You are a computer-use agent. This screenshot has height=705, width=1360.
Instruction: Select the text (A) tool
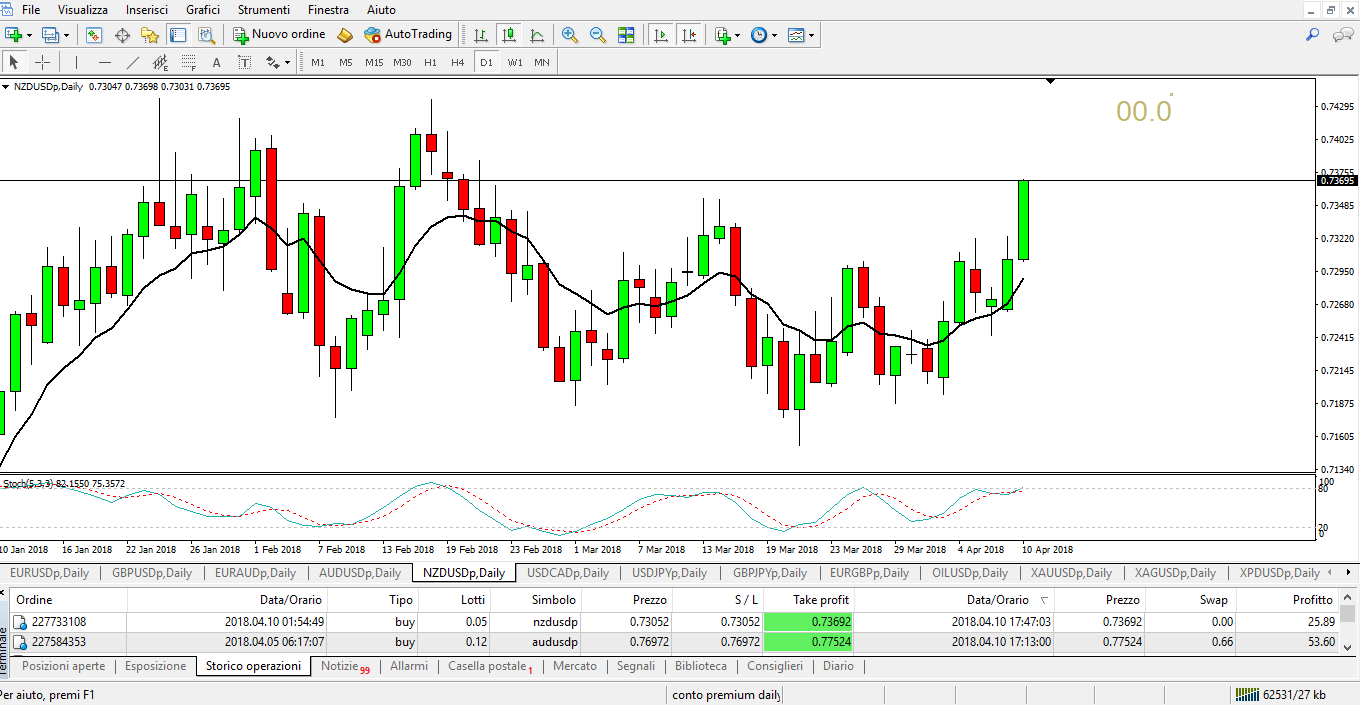[216, 62]
